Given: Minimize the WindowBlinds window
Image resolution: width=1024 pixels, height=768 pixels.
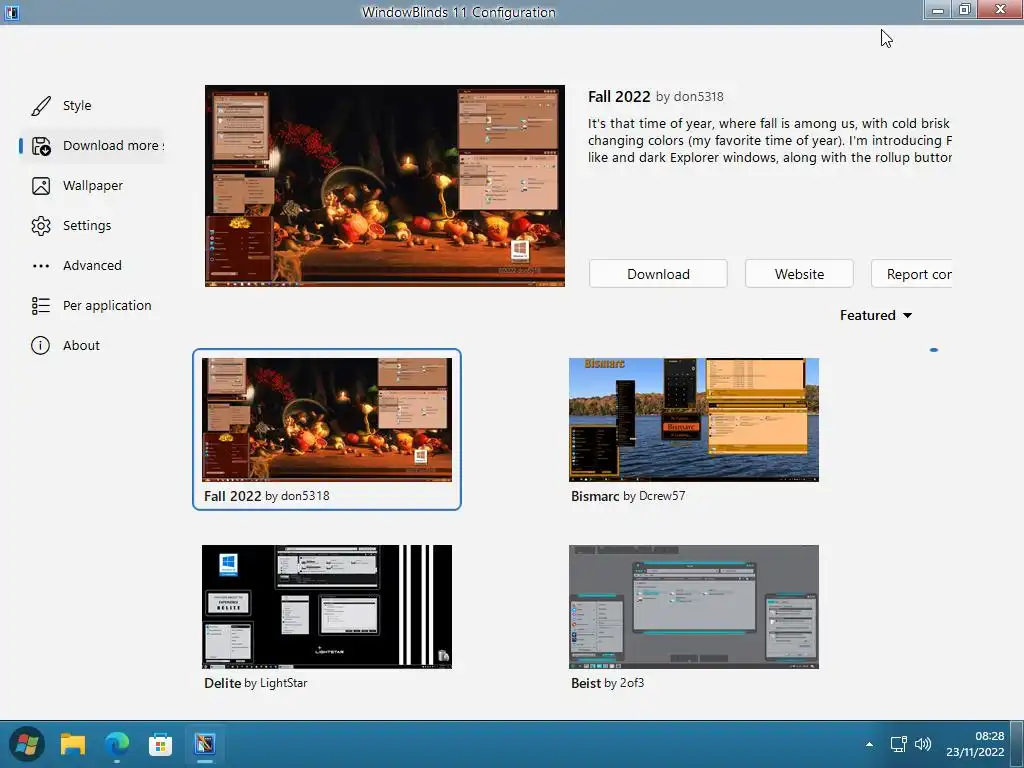Looking at the screenshot, I should 938,10.
